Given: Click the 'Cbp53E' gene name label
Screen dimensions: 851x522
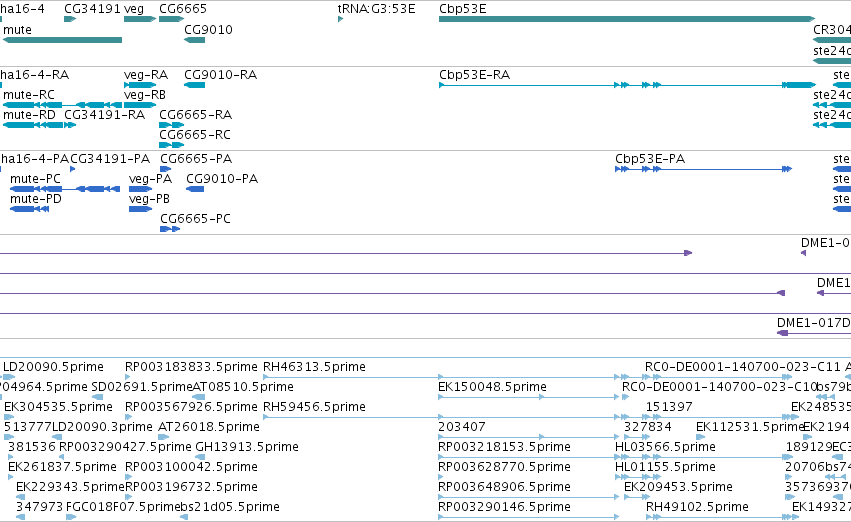Looking at the screenshot, I should pyautogui.click(x=462, y=9).
